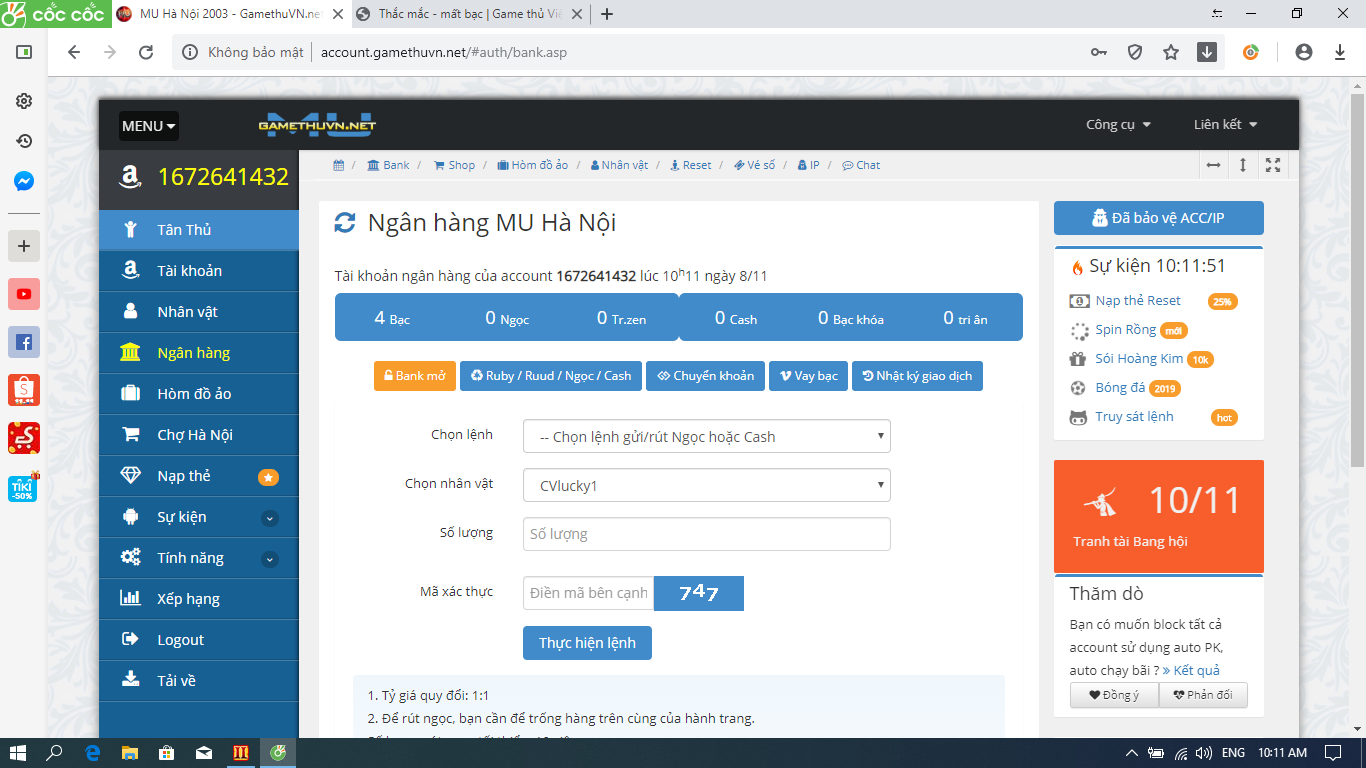Screen dimensions: 1366x768
Task: Open the Chọn lệnh dropdown
Action: tap(706, 437)
